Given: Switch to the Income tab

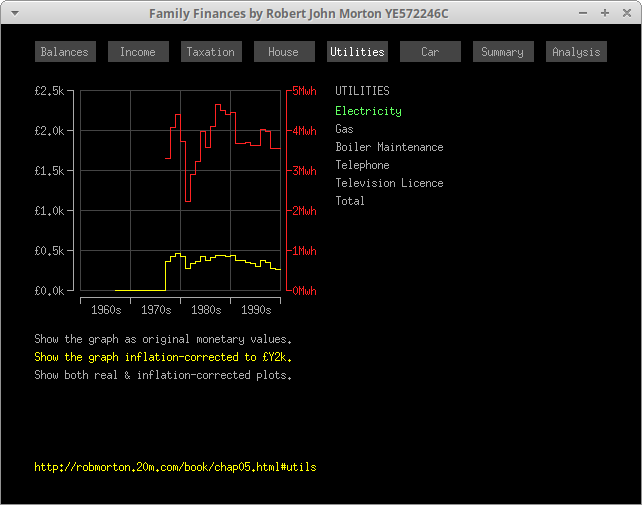Looking at the screenshot, I should pos(138,52).
